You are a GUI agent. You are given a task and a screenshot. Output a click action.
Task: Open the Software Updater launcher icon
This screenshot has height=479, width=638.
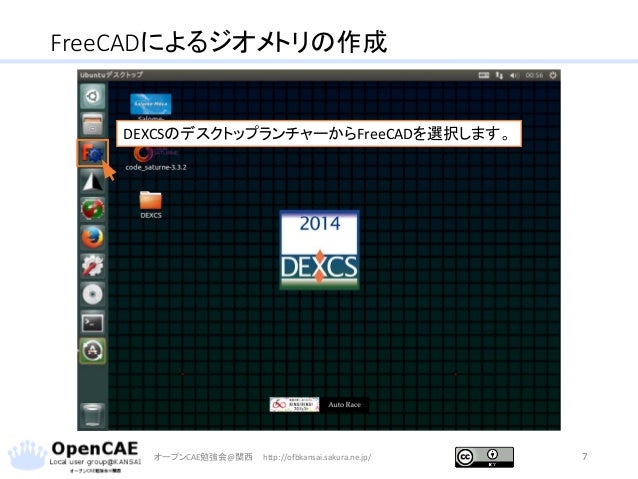coord(93,351)
